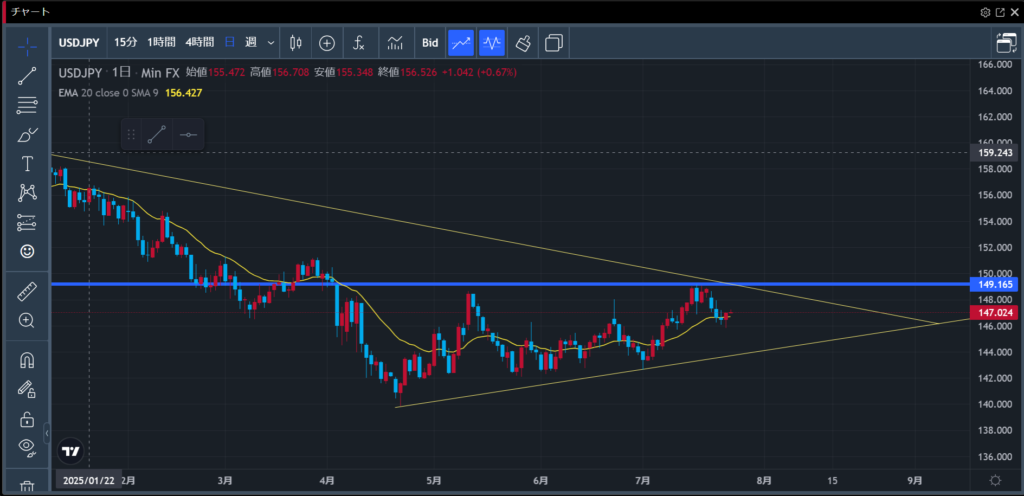Toggle lock all drawings
This screenshot has height=496, width=1024.
(27, 418)
